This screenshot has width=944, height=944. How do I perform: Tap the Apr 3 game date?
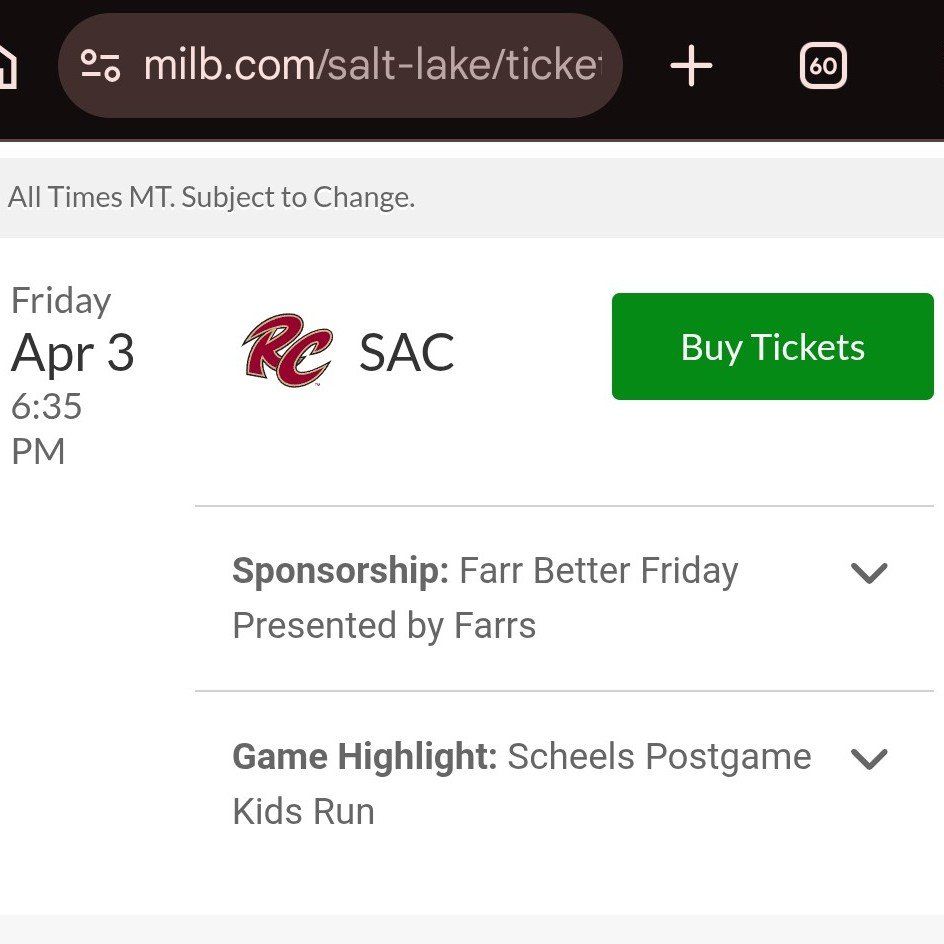tap(72, 353)
